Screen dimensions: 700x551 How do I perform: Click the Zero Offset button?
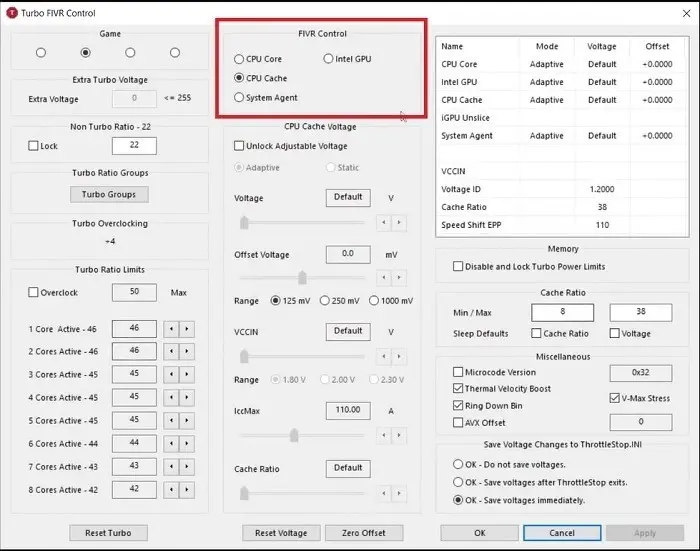(x=364, y=533)
